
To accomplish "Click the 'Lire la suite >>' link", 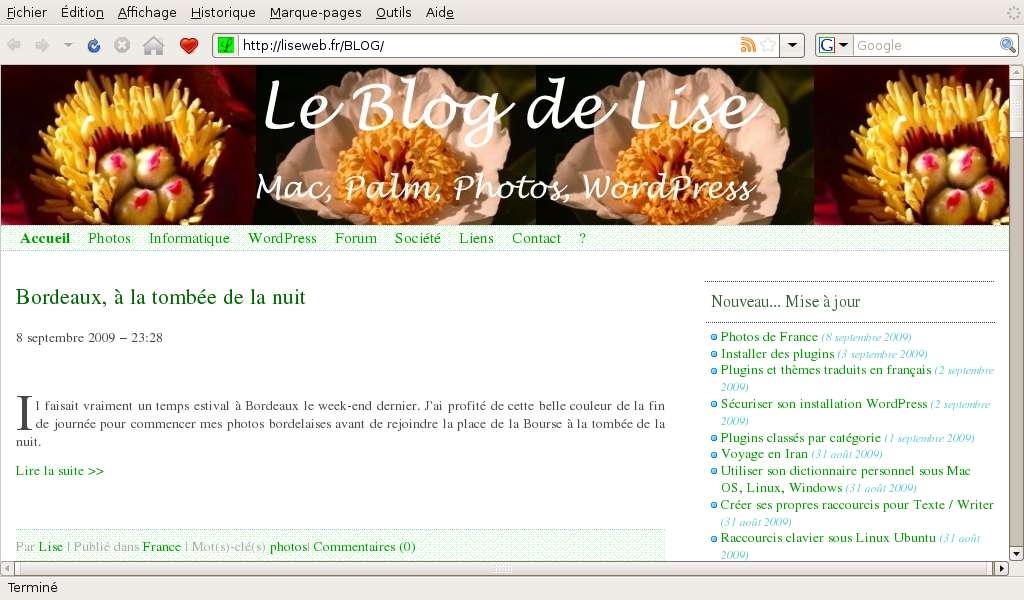I will click(x=60, y=470).
